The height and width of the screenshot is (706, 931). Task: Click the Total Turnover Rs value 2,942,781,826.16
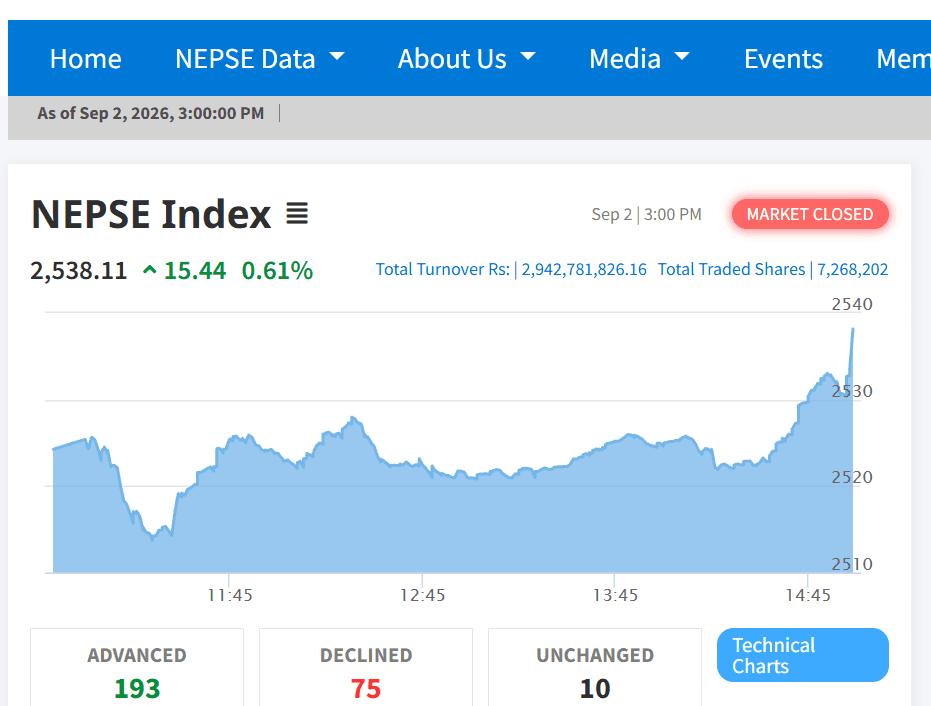click(584, 270)
